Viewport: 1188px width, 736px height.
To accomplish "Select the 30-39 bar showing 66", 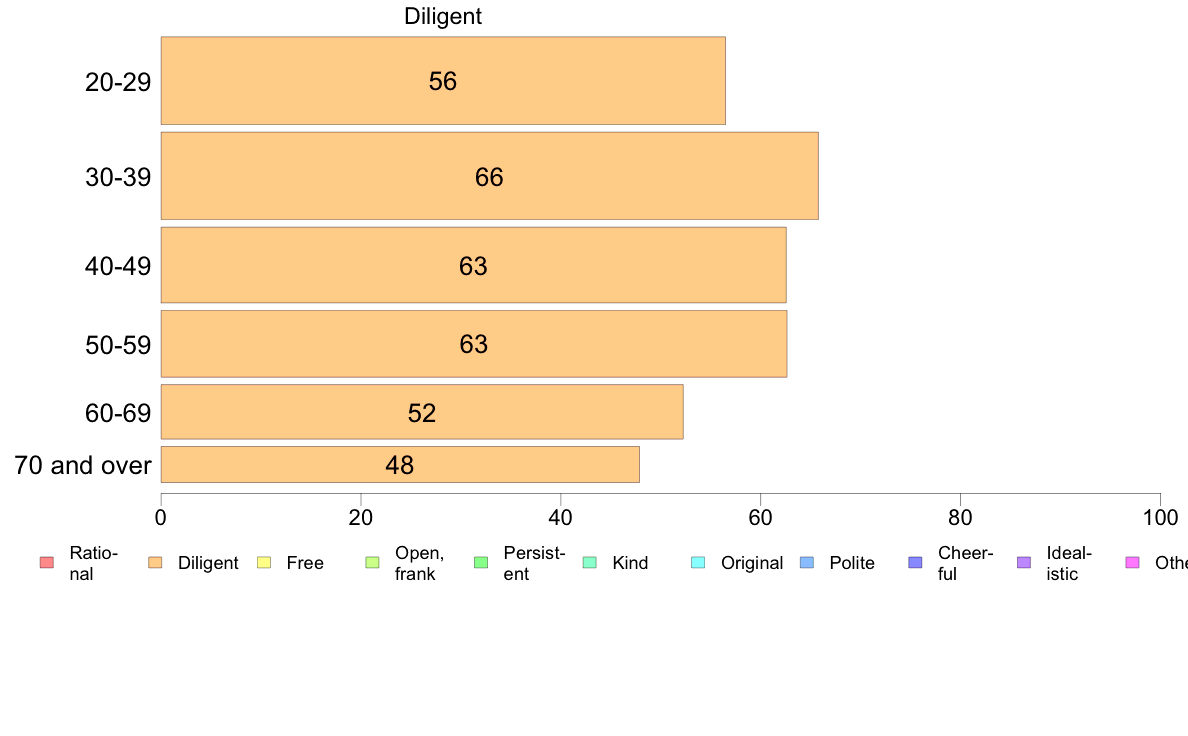I will (x=489, y=176).
